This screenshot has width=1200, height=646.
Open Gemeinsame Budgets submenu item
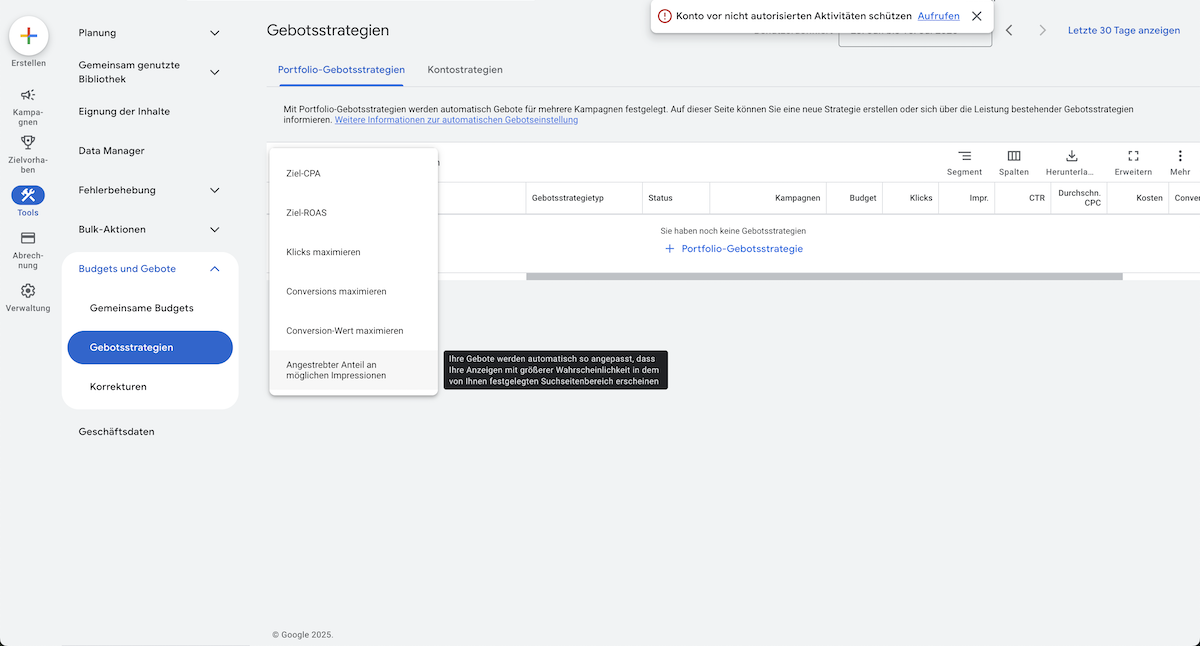[142, 308]
